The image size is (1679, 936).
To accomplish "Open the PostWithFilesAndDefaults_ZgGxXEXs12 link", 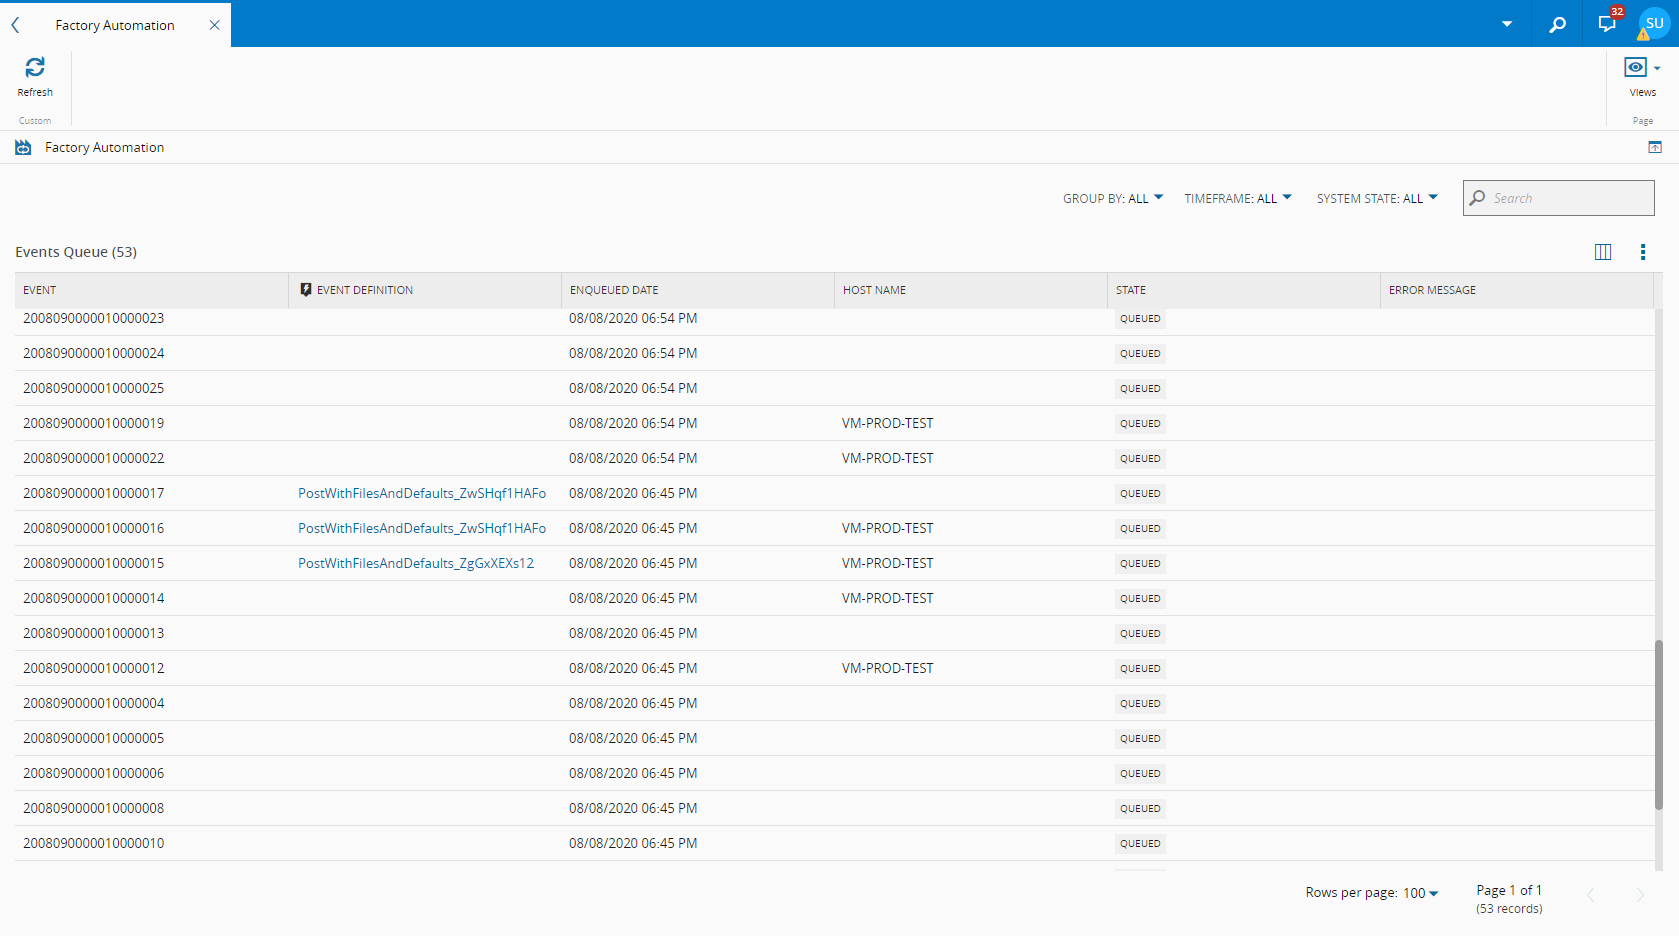I will (x=416, y=563).
